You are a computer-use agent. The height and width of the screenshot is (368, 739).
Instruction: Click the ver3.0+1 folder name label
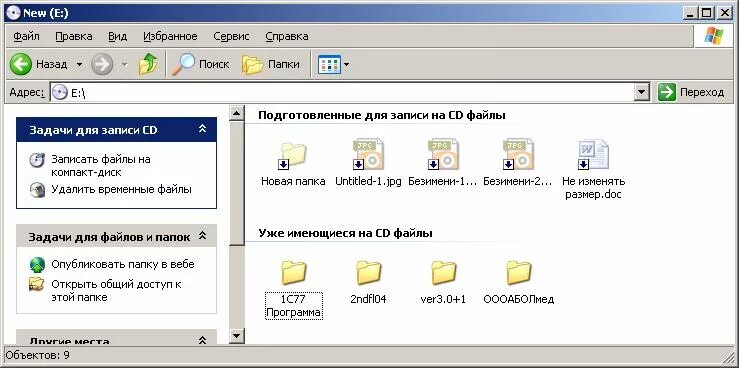[x=443, y=299]
